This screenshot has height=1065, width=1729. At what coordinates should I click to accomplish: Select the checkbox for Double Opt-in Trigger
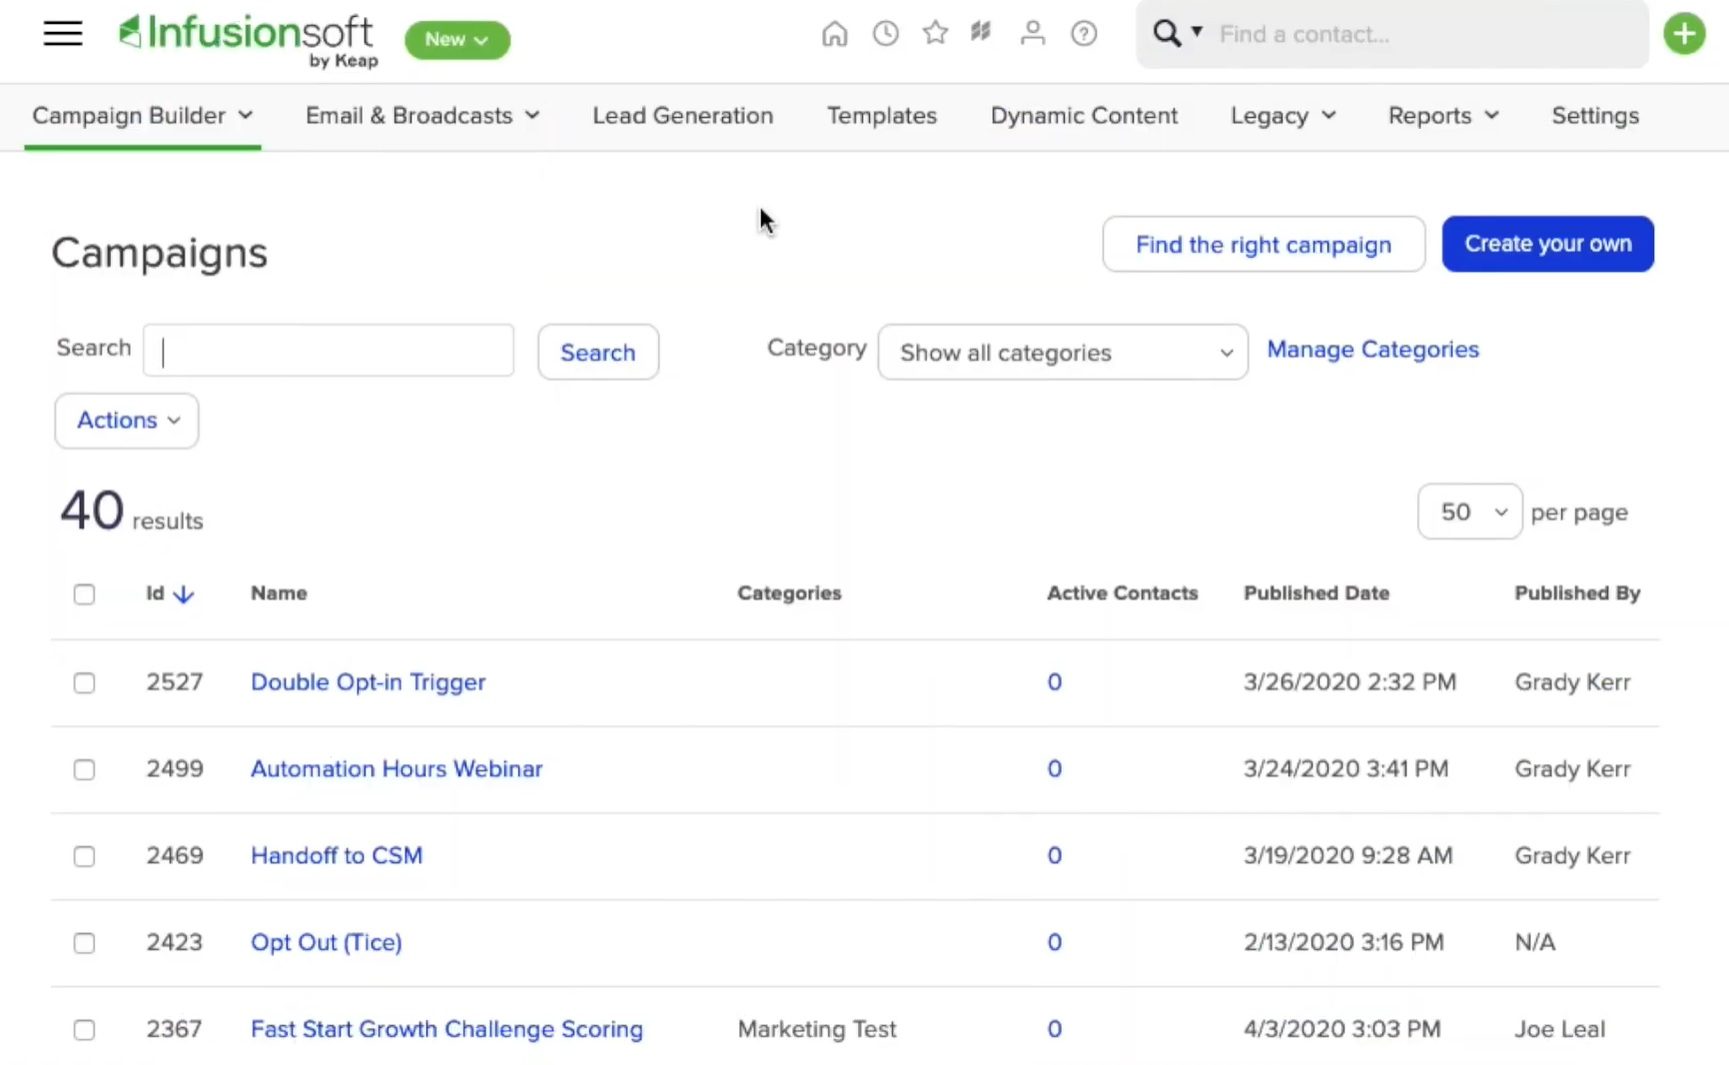point(84,683)
